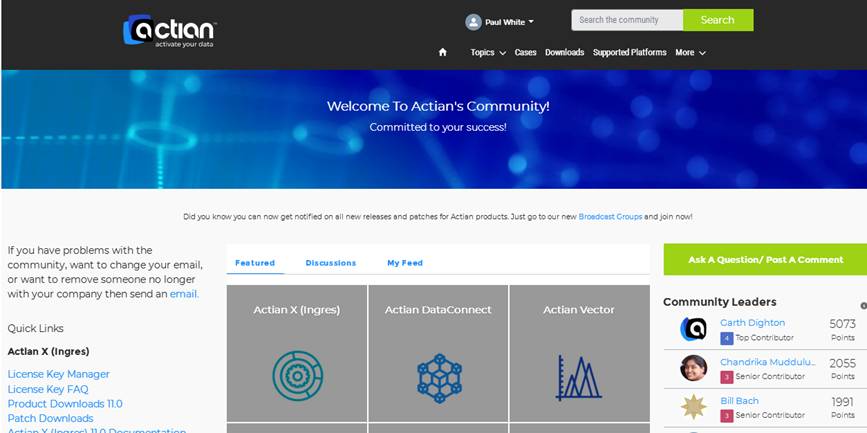Screen dimensions: 867x433
Task: Open License Key FAQ link
Action: coord(48,389)
